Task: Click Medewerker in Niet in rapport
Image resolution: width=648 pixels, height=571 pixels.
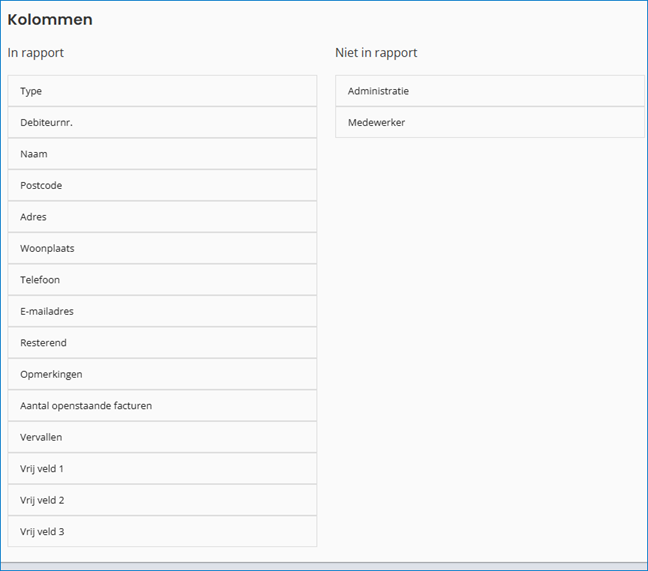Action: 489,123
